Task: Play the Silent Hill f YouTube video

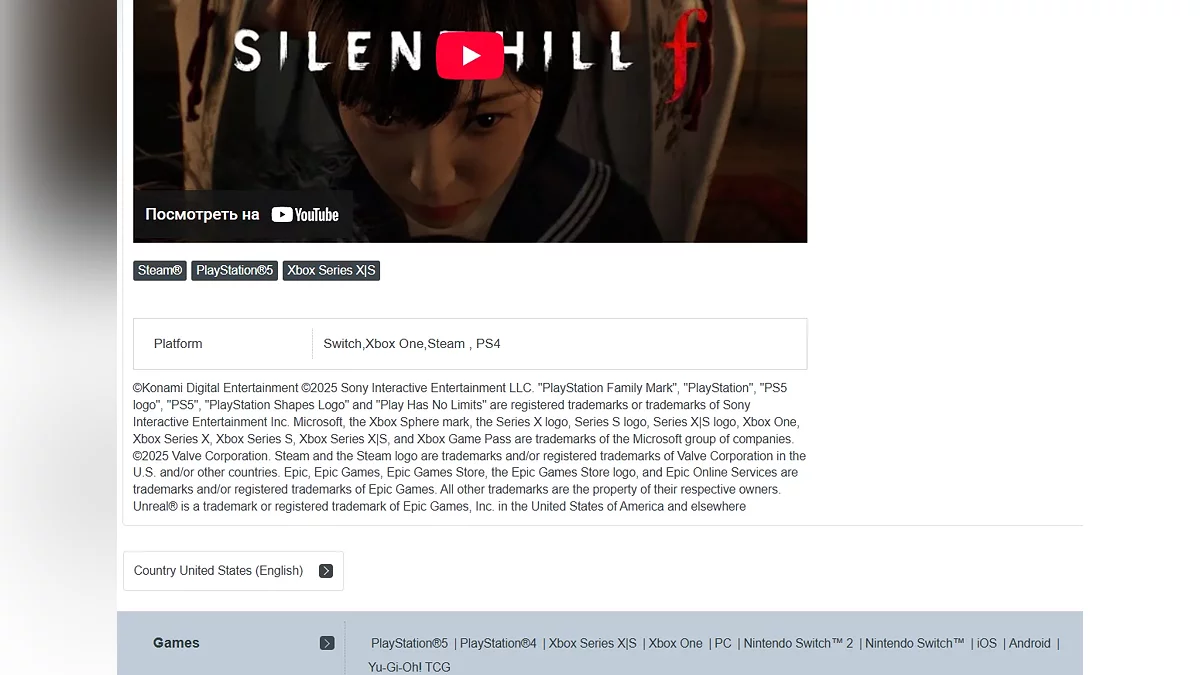Action: pyautogui.click(x=470, y=55)
